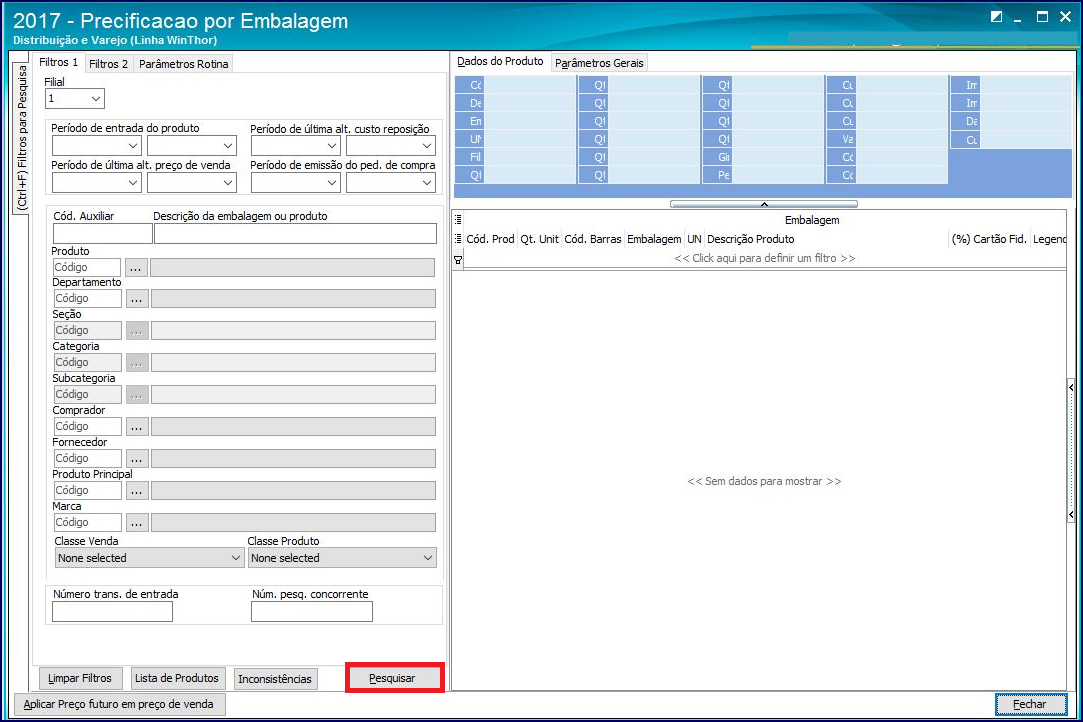Viewport: 1083px width, 722px height.
Task: Click the Inconsistências button
Action: pyautogui.click(x=275, y=678)
